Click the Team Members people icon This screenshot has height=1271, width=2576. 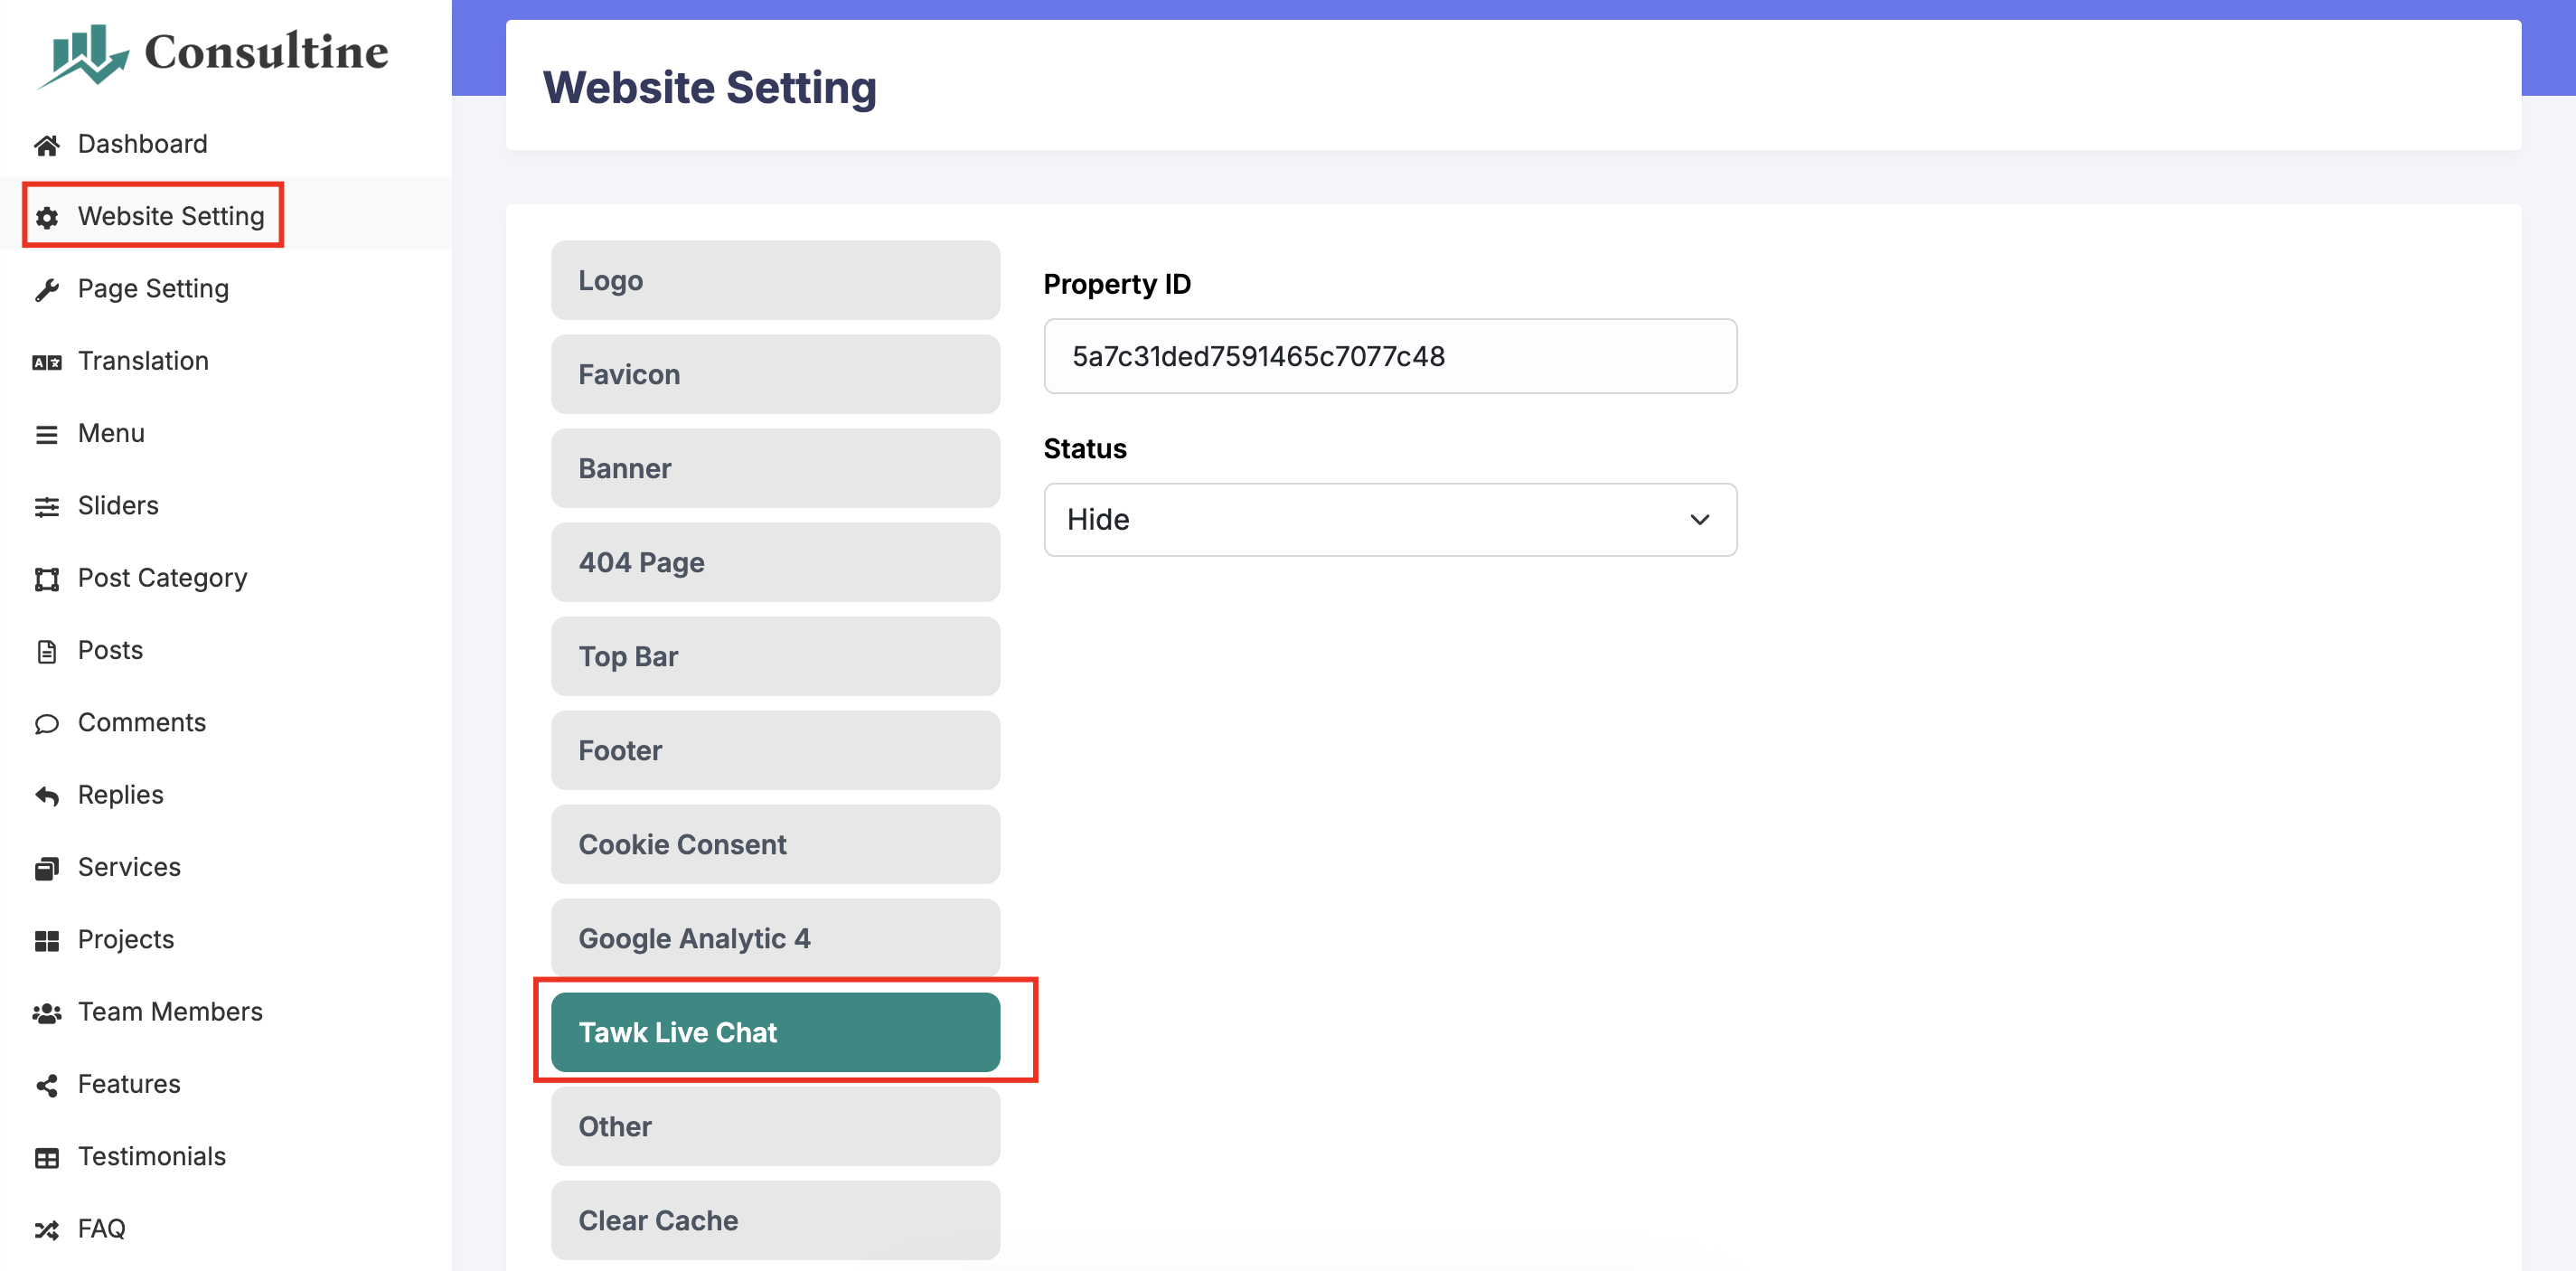click(x=46, y=1013)
